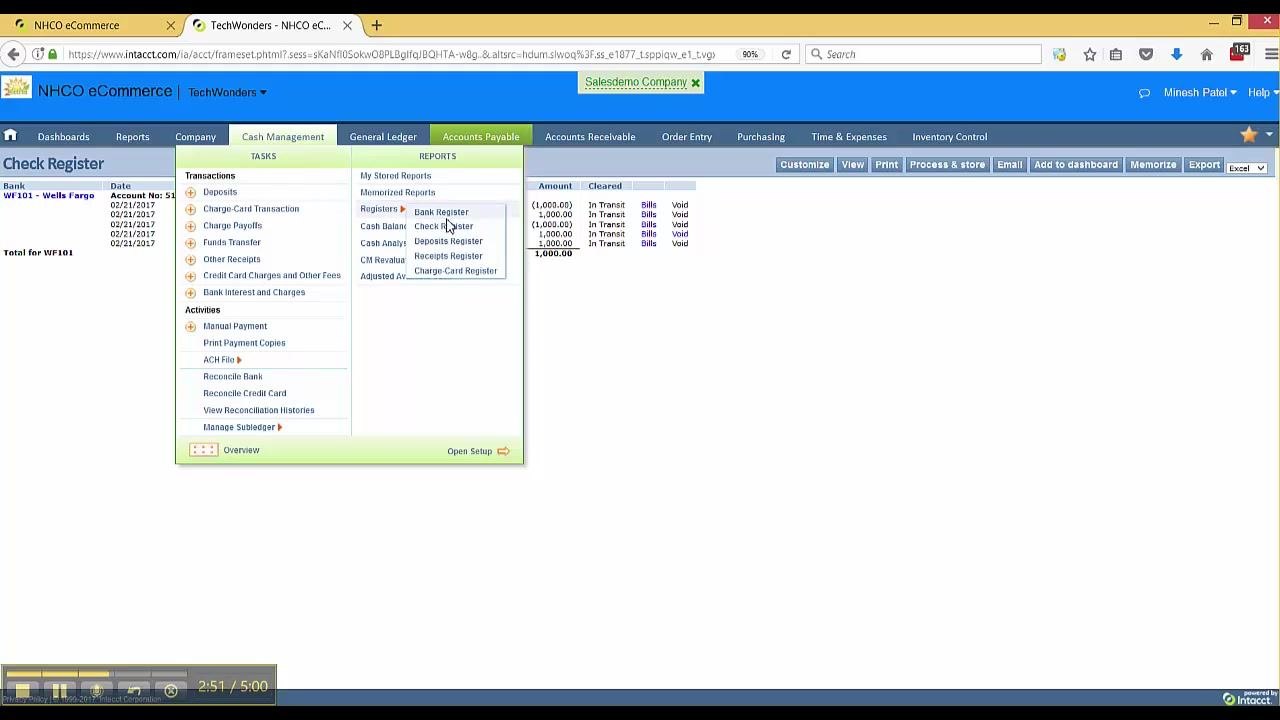
Task: Add a new Deposits transaction via plus icon
Action: tap(191, 192)
